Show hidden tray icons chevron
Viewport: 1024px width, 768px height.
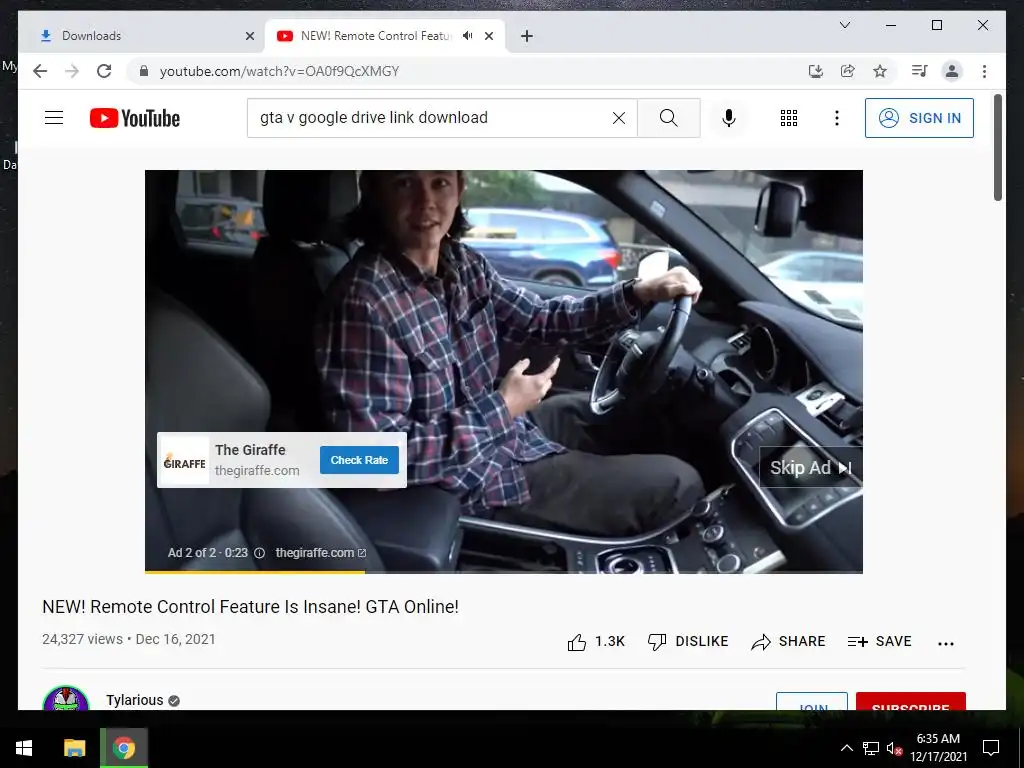pos(846,748)
